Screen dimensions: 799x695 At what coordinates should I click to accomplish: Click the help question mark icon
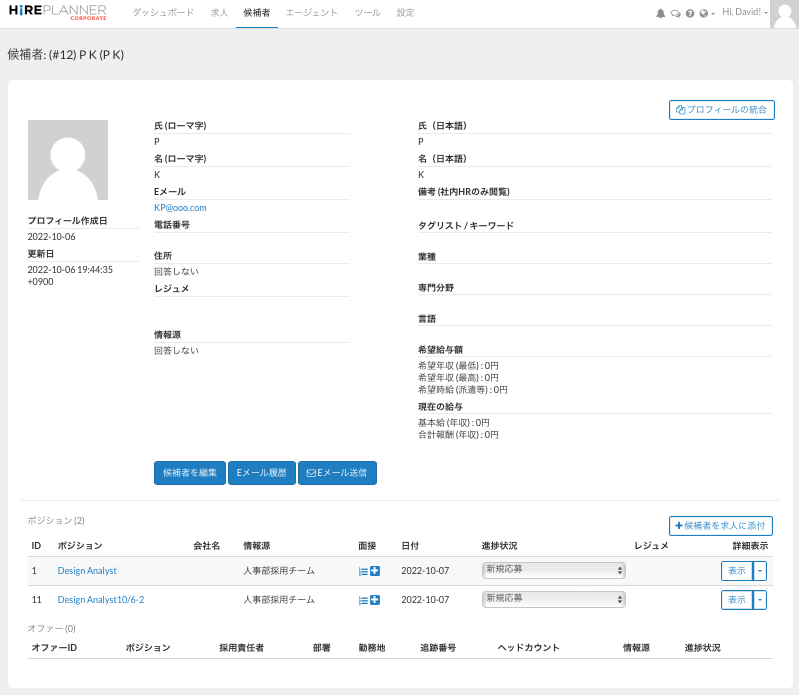[x=690, y=13]
